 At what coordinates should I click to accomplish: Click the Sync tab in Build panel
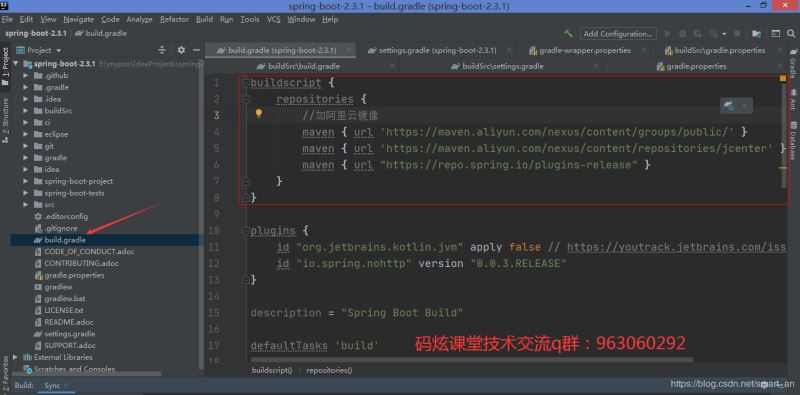[x=52, y=386]
